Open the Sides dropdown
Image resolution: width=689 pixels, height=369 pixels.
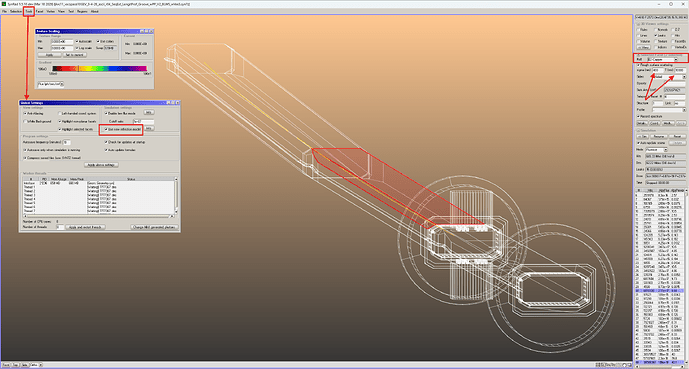point(671,77)
